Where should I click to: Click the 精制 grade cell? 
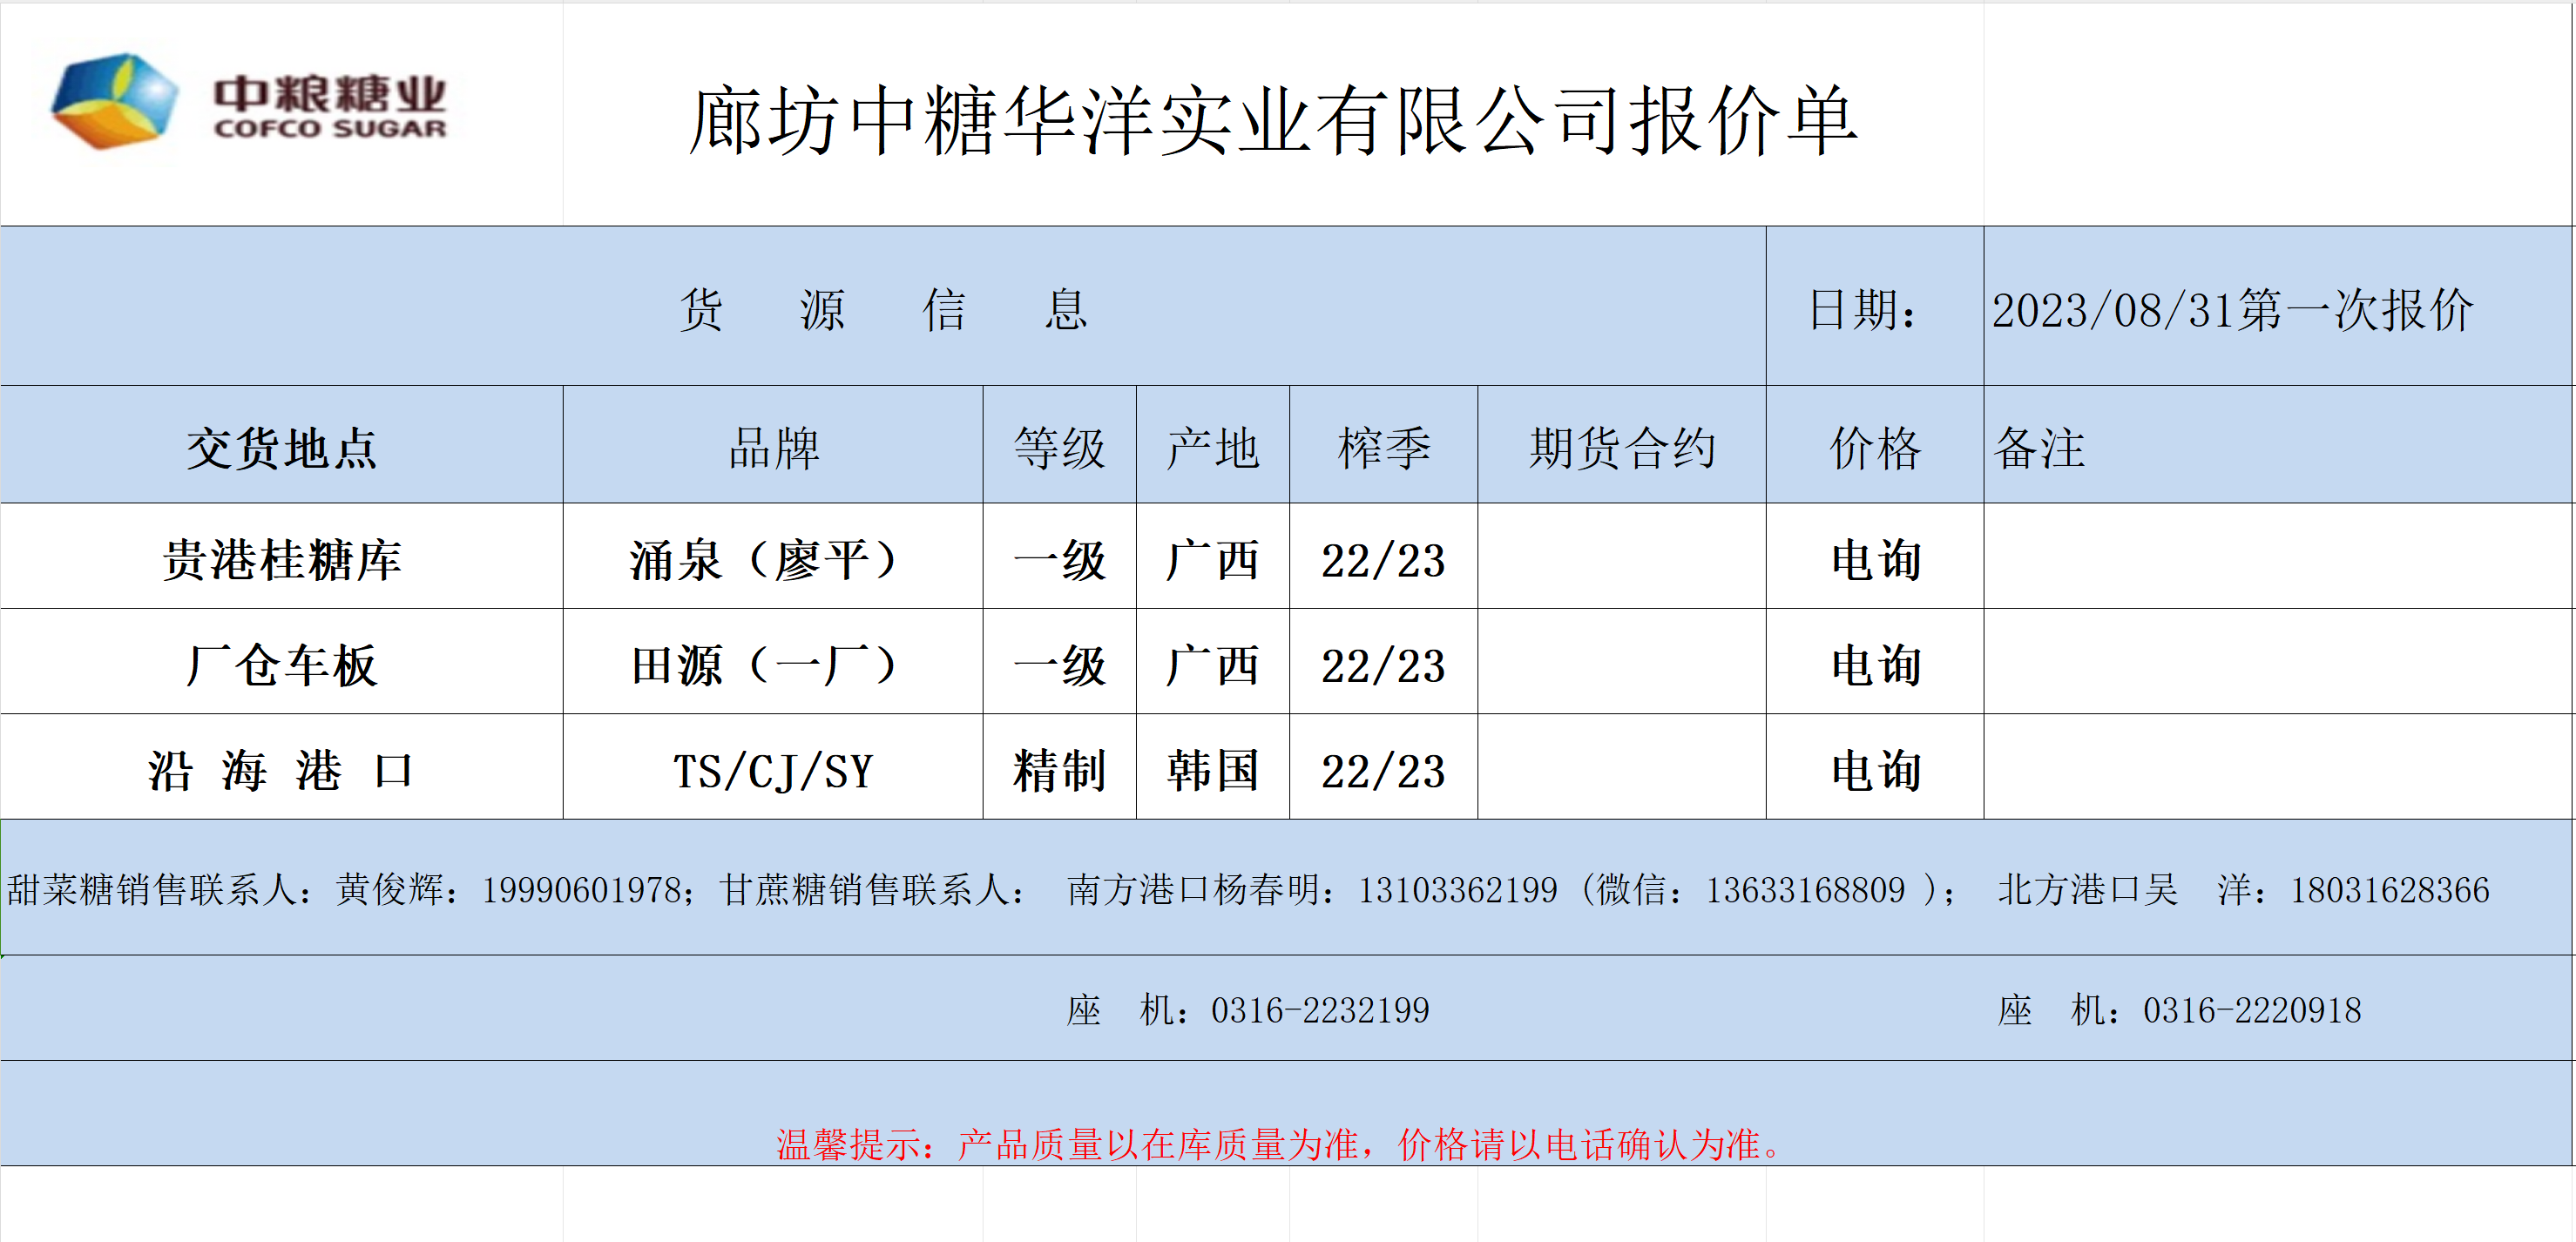point(1059,771)
